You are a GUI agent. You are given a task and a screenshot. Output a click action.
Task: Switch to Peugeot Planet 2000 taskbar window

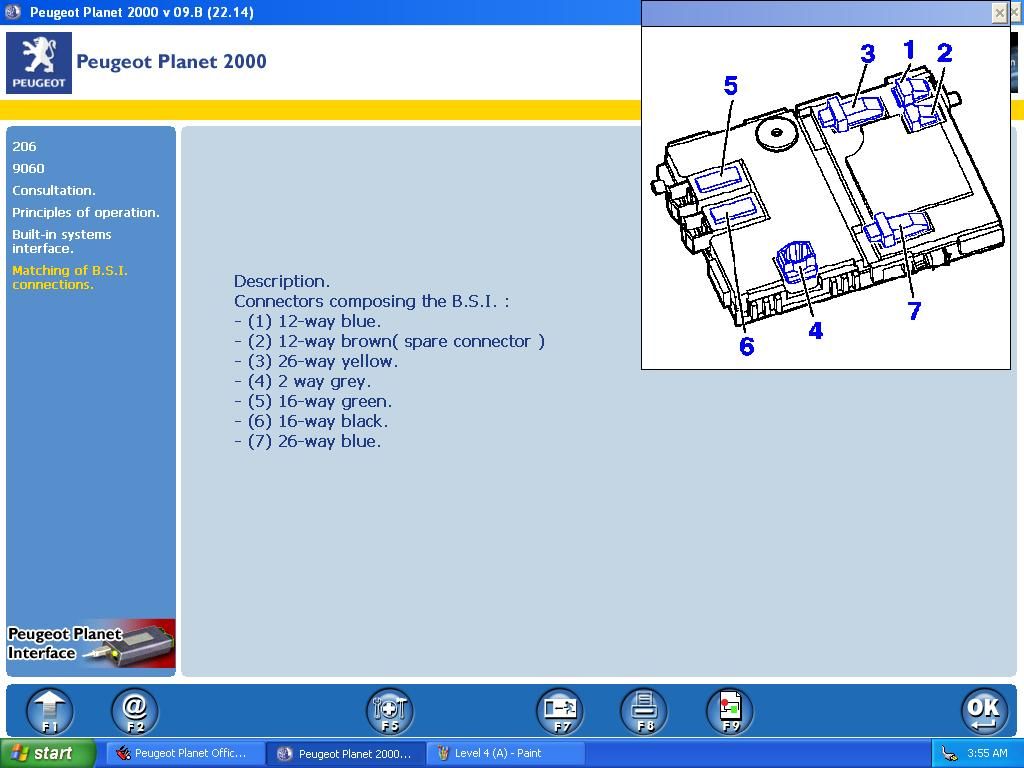tap(346, 753)
